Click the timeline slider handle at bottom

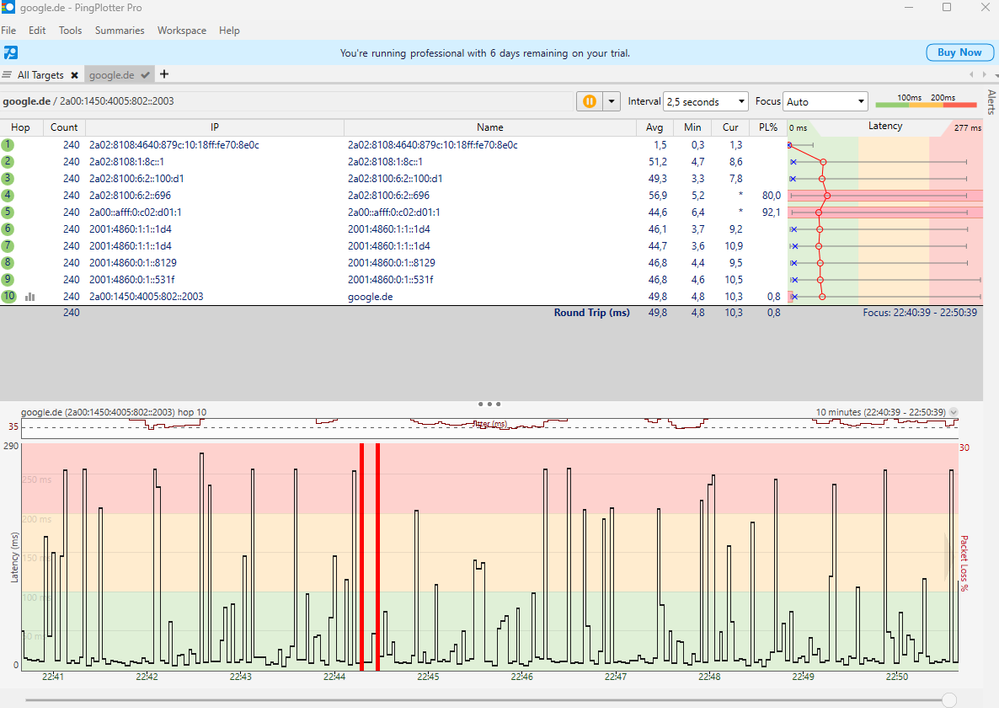(x=949, y=700)
